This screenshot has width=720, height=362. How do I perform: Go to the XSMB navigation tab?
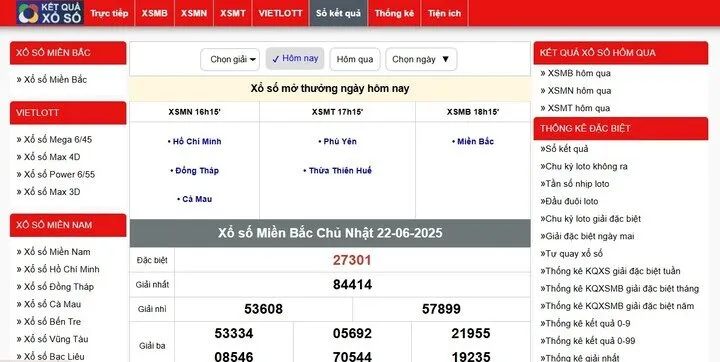pyautogui.click(x=154, y=13)
